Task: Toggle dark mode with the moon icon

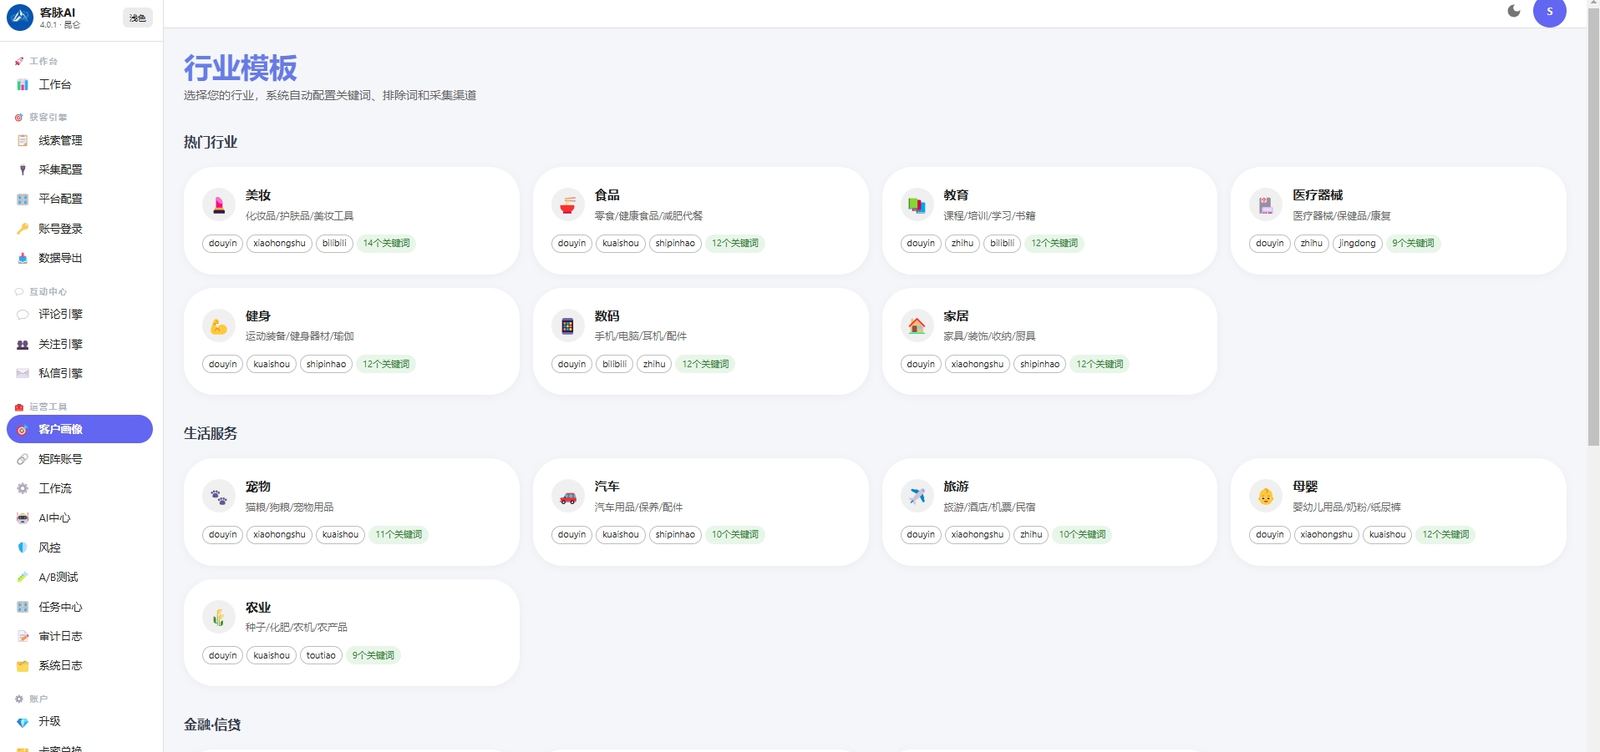Action: coord(1514,11)
